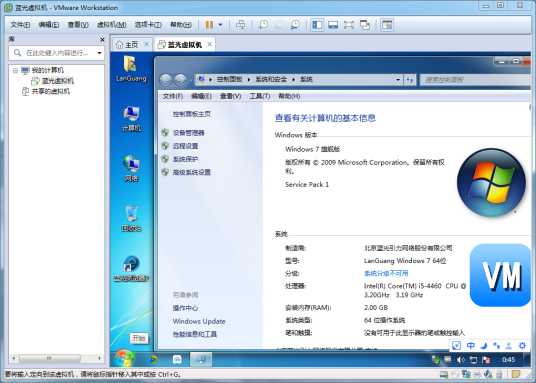Image resolution: width=536 pixels, height=383 pixels.
Task: Toggle the library sidebar view icon
Action: click(317, 25)
